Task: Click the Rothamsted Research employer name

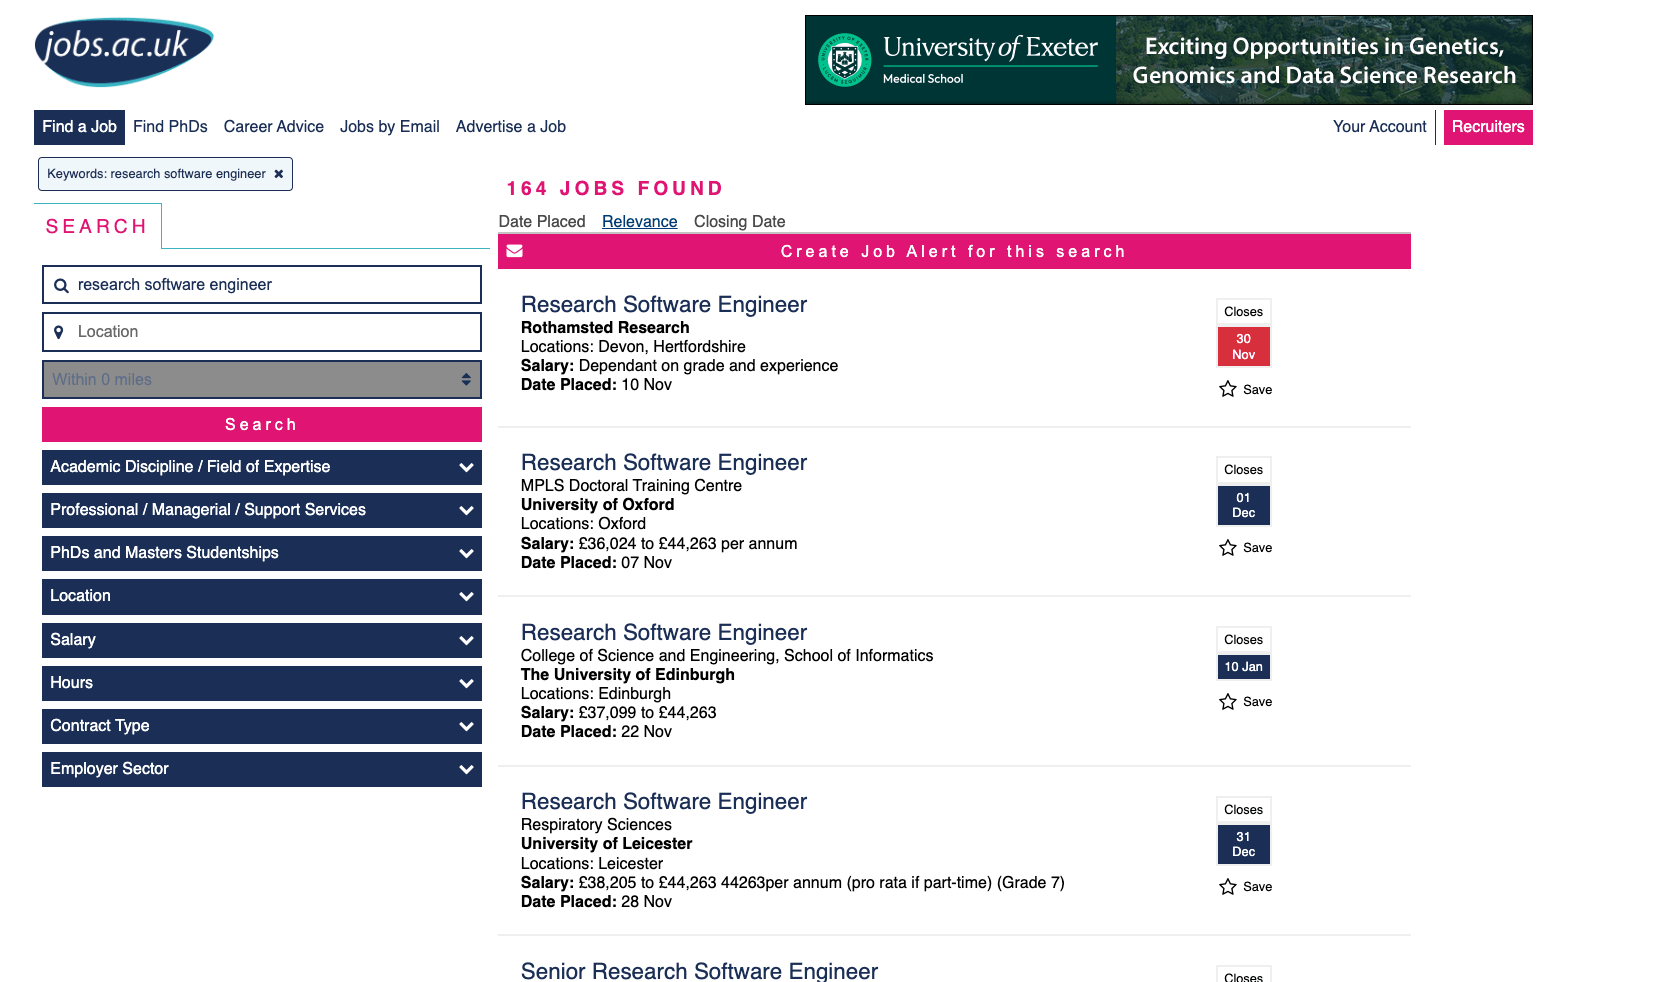Action: point(605,328)
